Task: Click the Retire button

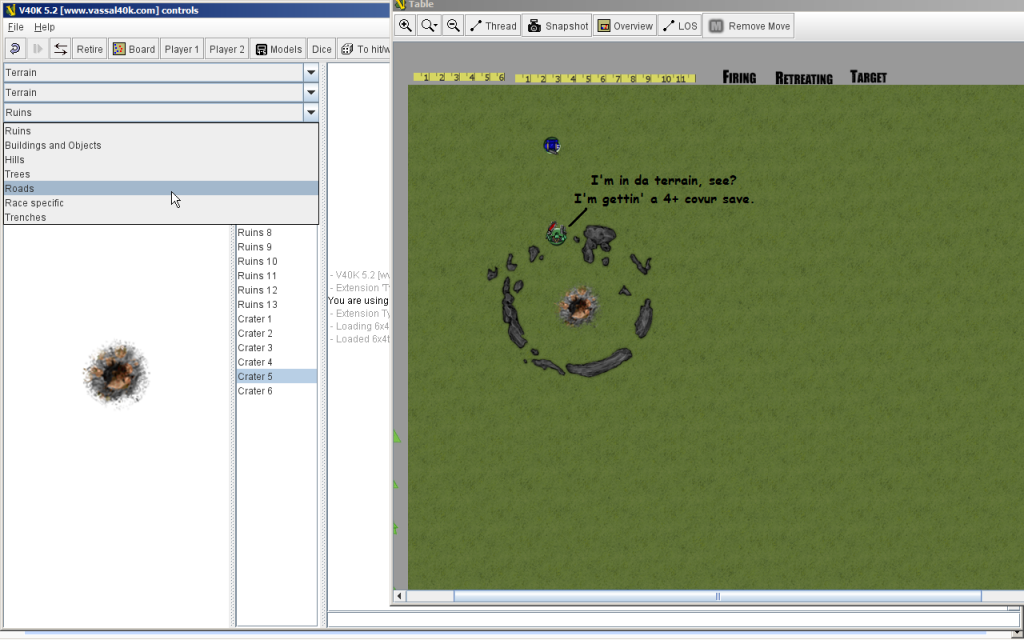Action: pyautogui.click(x=89, y=49)
